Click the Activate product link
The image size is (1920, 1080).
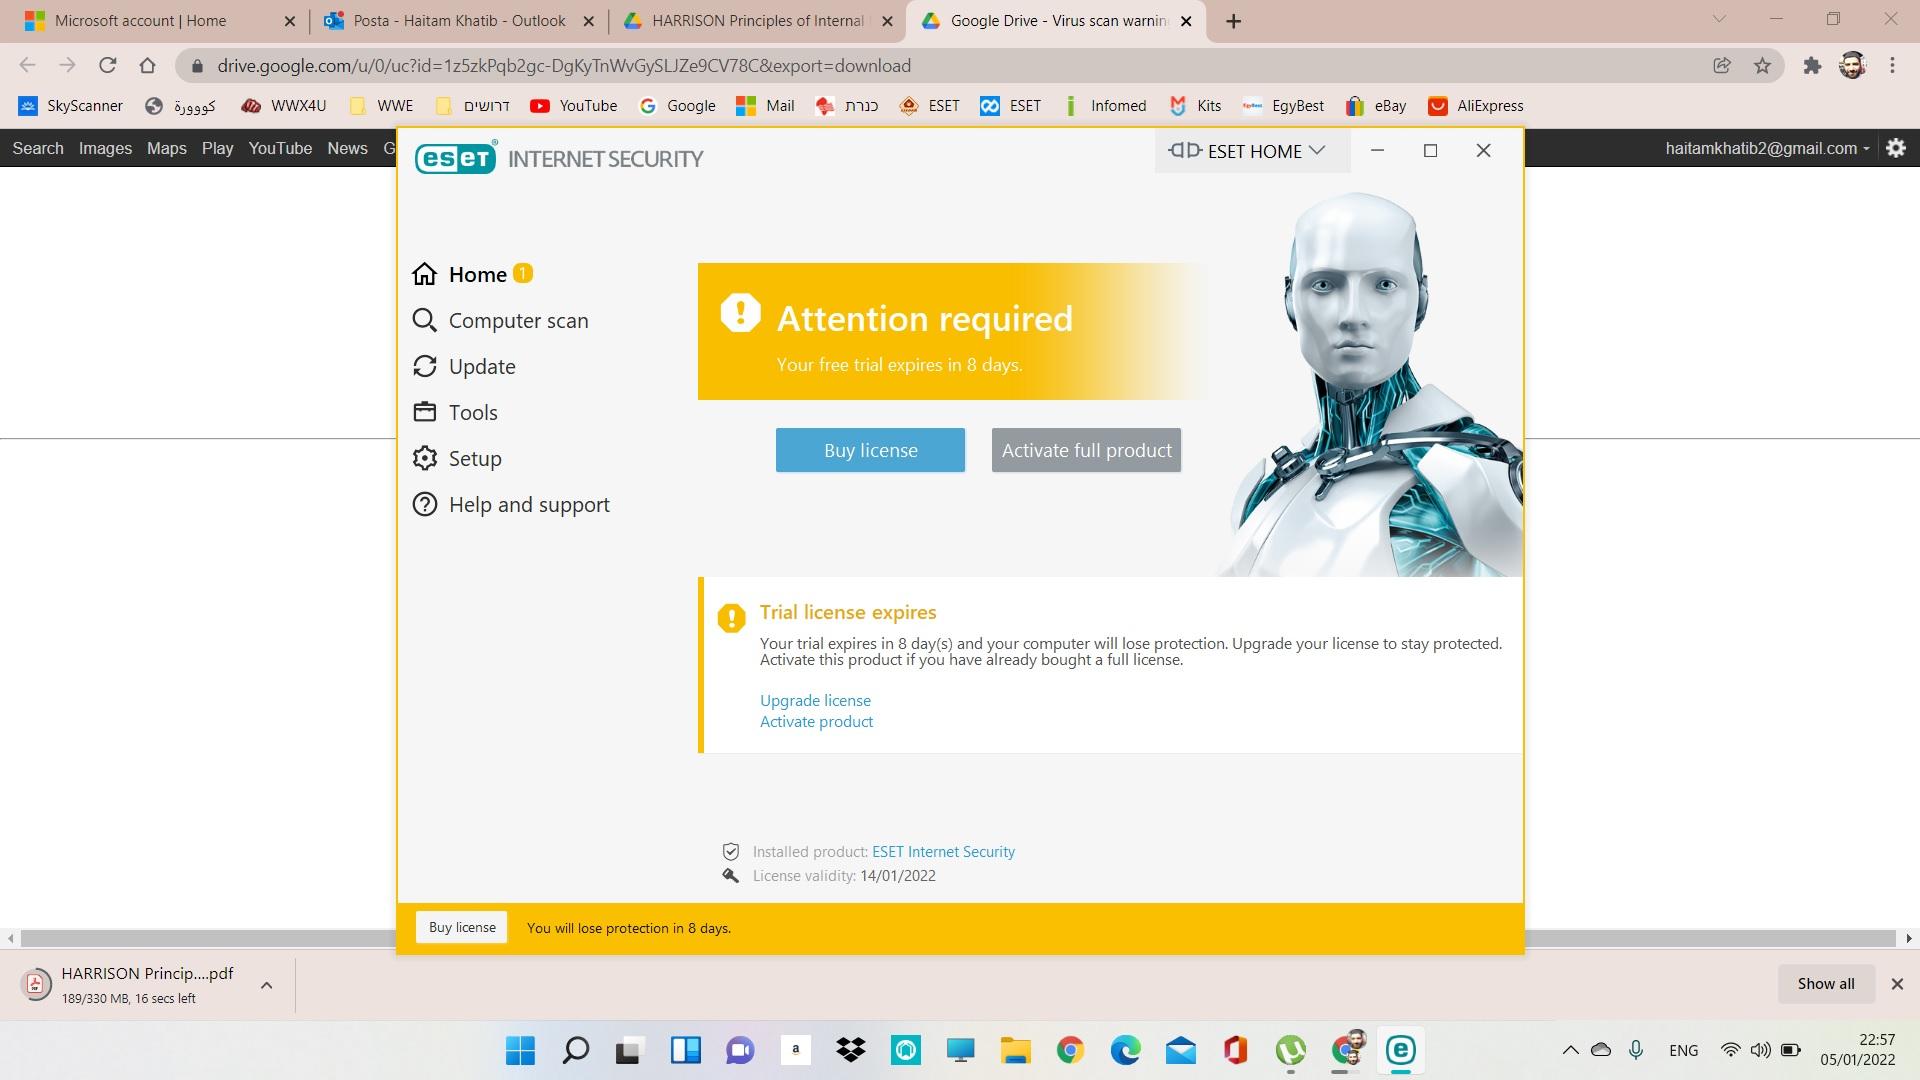(x=816, y=721)
